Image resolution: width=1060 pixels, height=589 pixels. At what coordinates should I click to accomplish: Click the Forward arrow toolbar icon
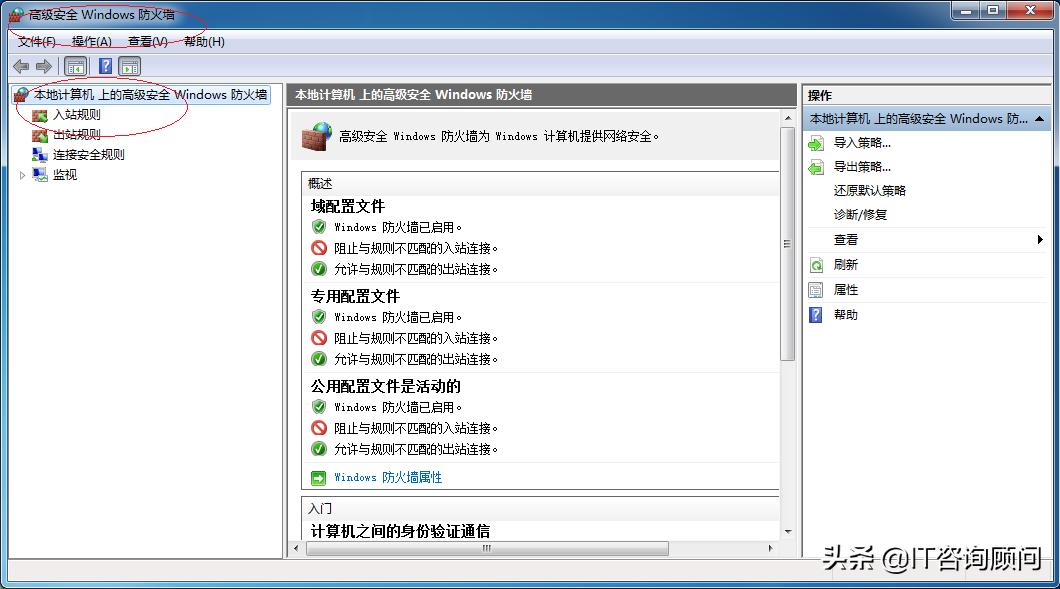point(44,66)
